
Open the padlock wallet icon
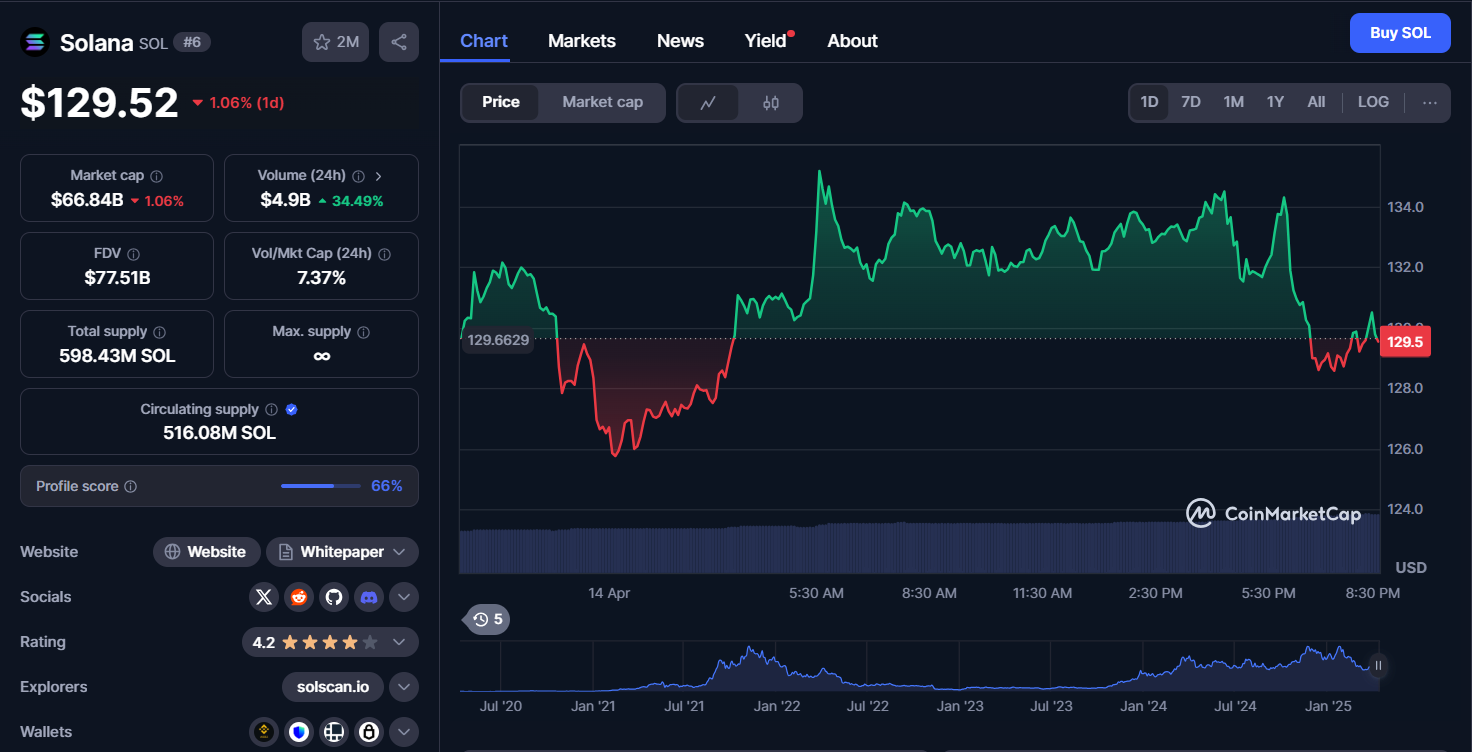[369, 732]
